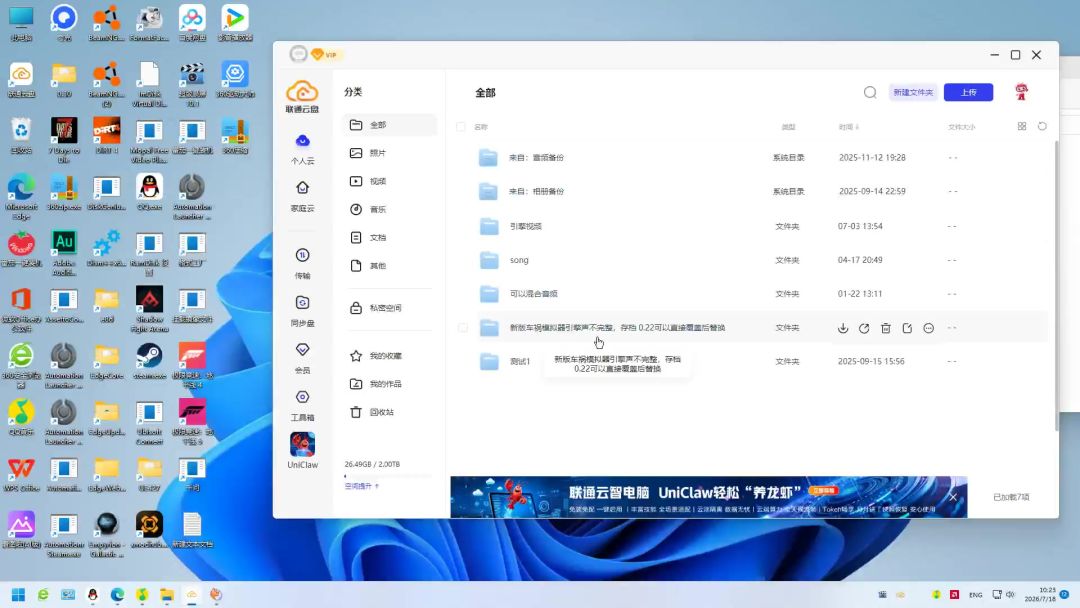This screenshot has height=608, width=1080.
Task: Click the blue 上传 upload button
Action: pyautogui.click(x=968, y=92)
